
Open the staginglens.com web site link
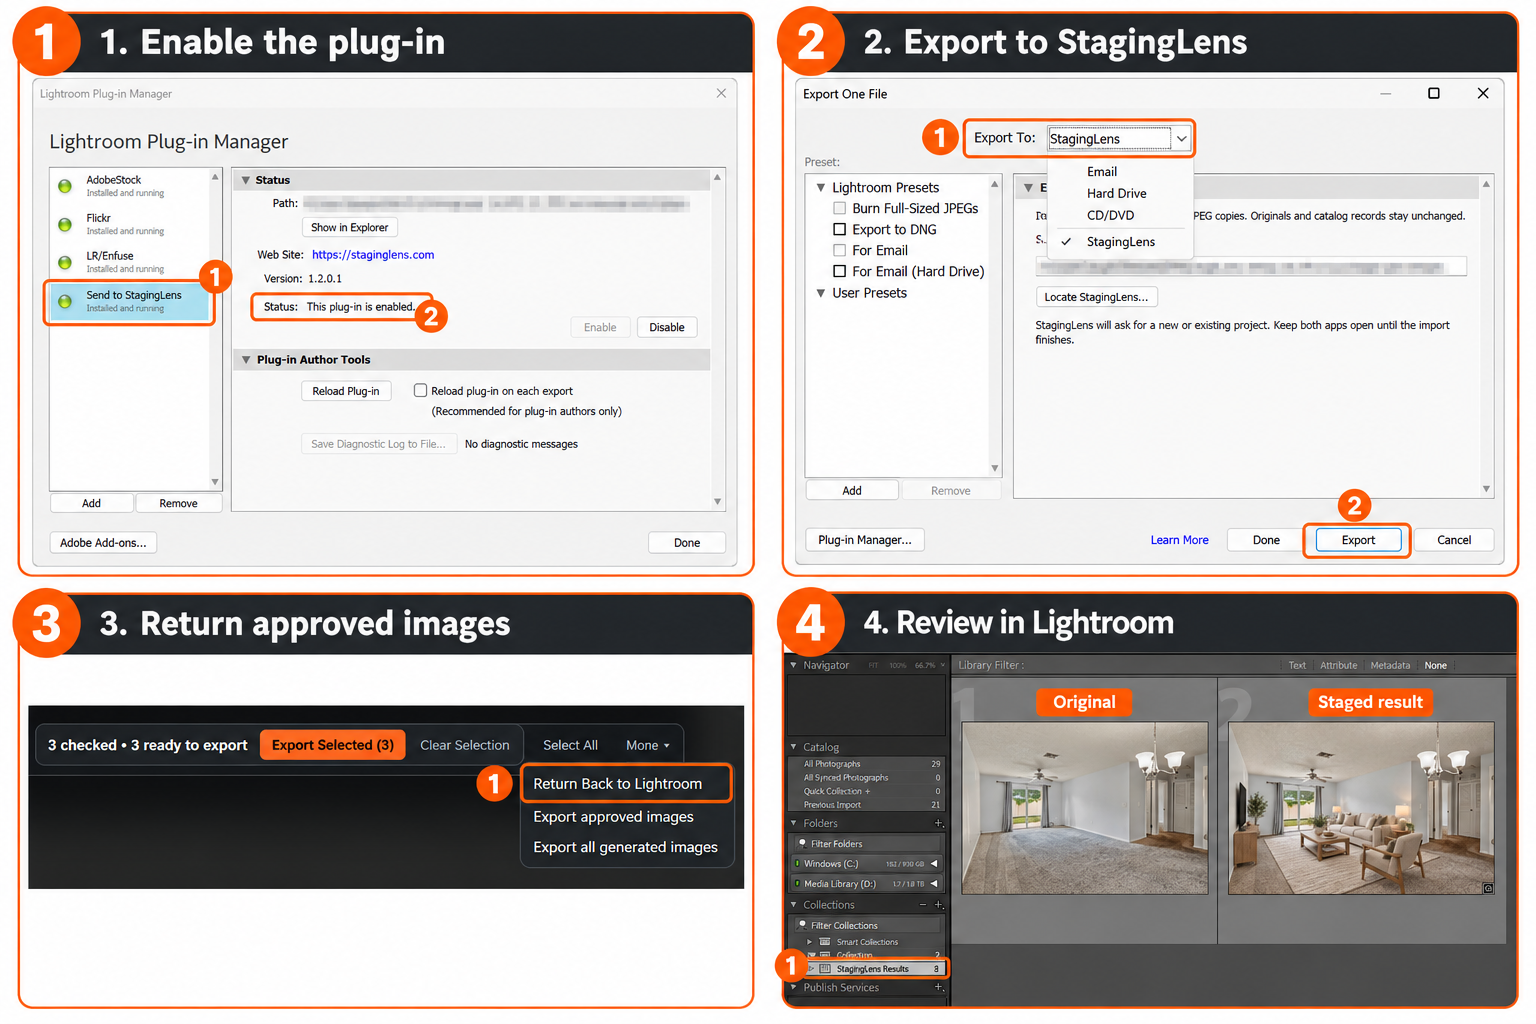click(373, 255)
